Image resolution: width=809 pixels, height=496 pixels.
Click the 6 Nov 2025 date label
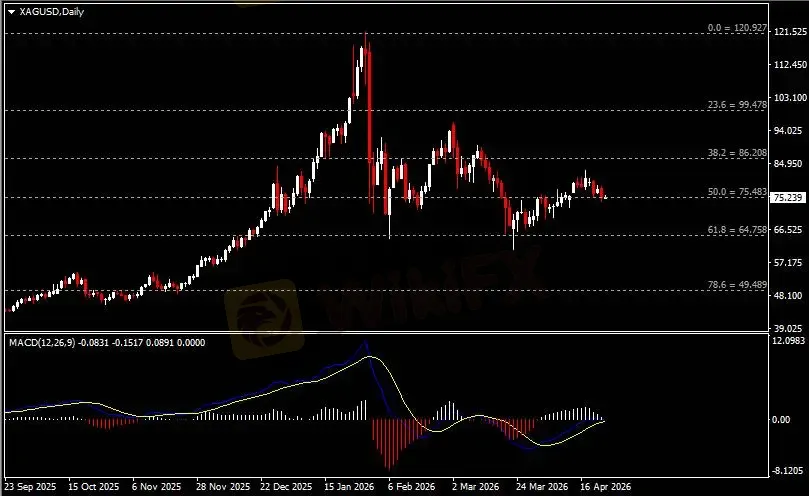(x=157, y=487)
